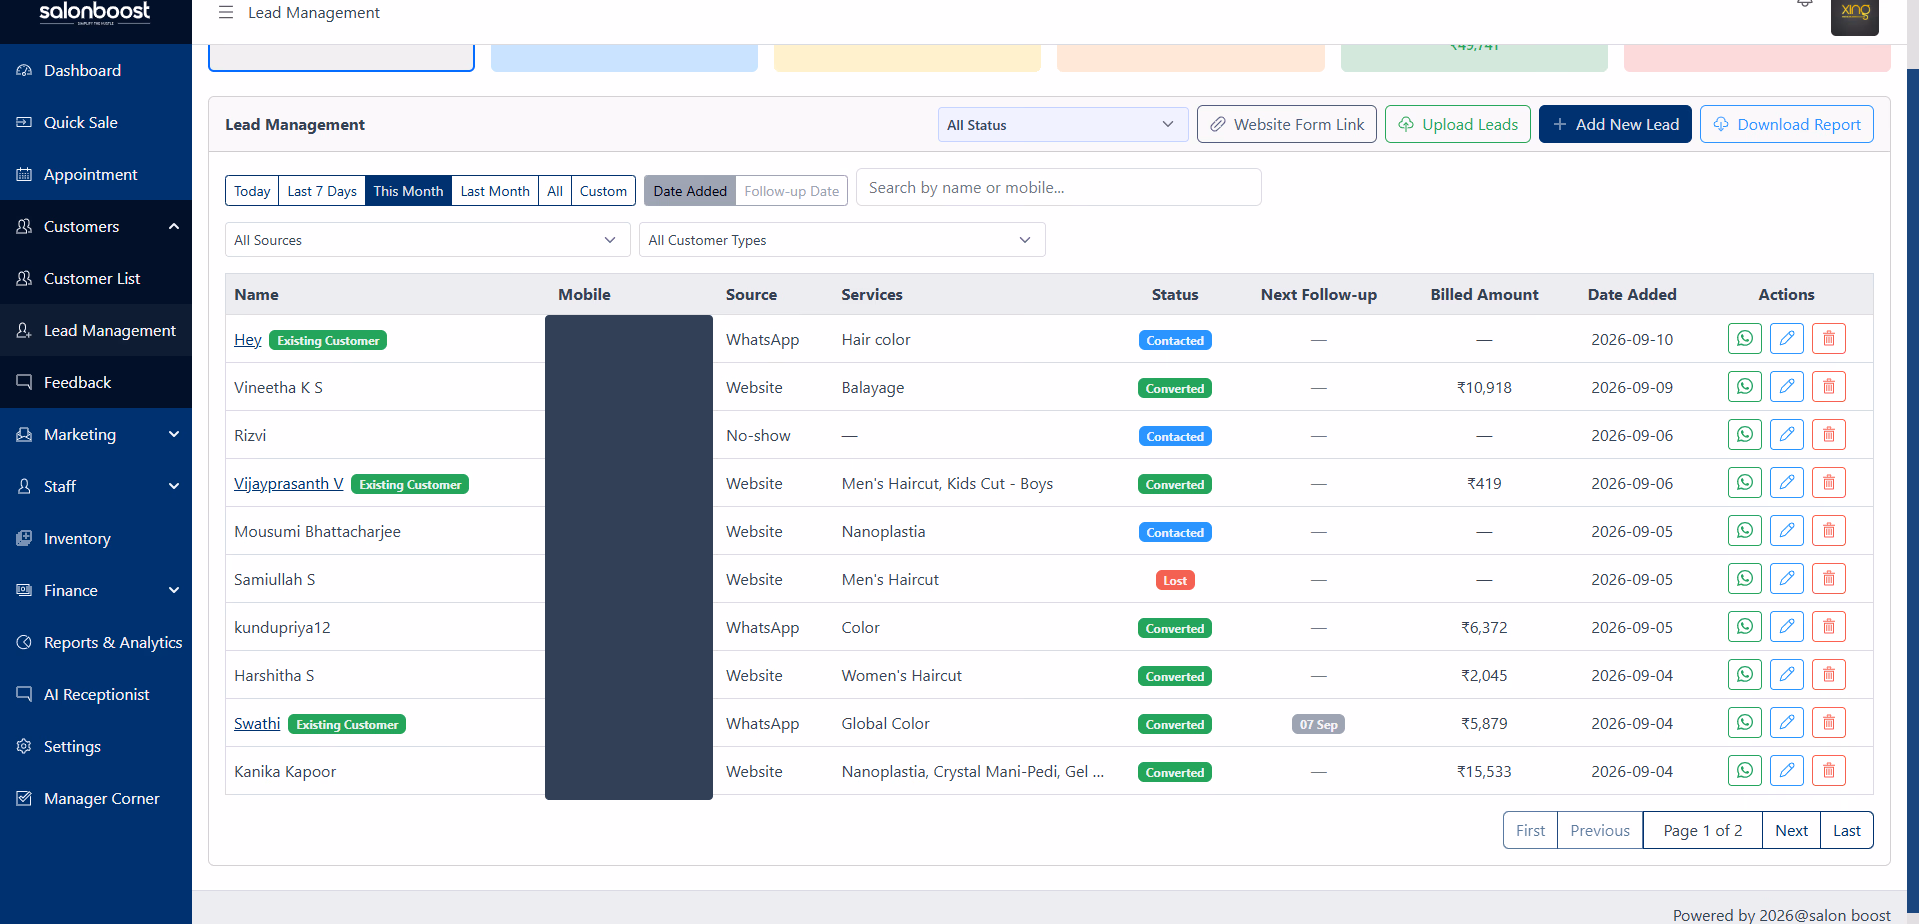Click the Date Added column header
Viewport: 1919px width, 924px height.
coord(1632,294)
